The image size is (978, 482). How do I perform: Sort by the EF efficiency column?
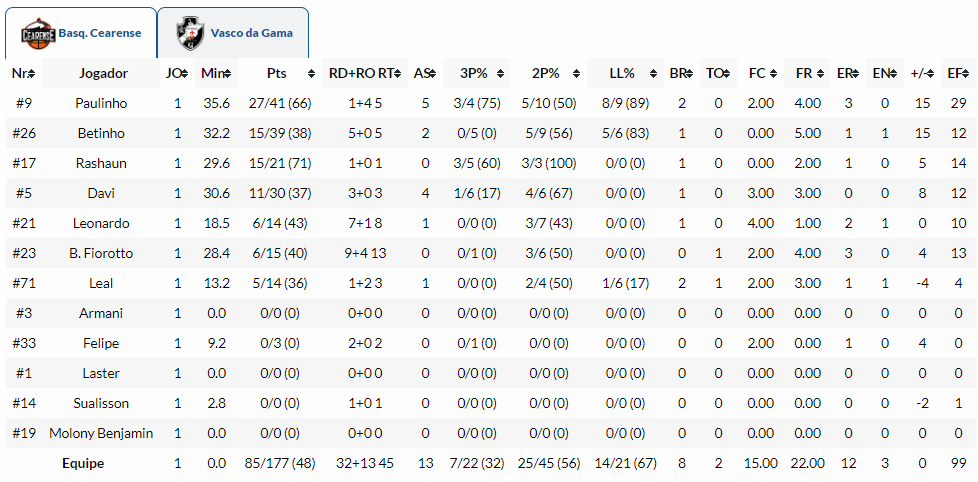coord(958,73)
